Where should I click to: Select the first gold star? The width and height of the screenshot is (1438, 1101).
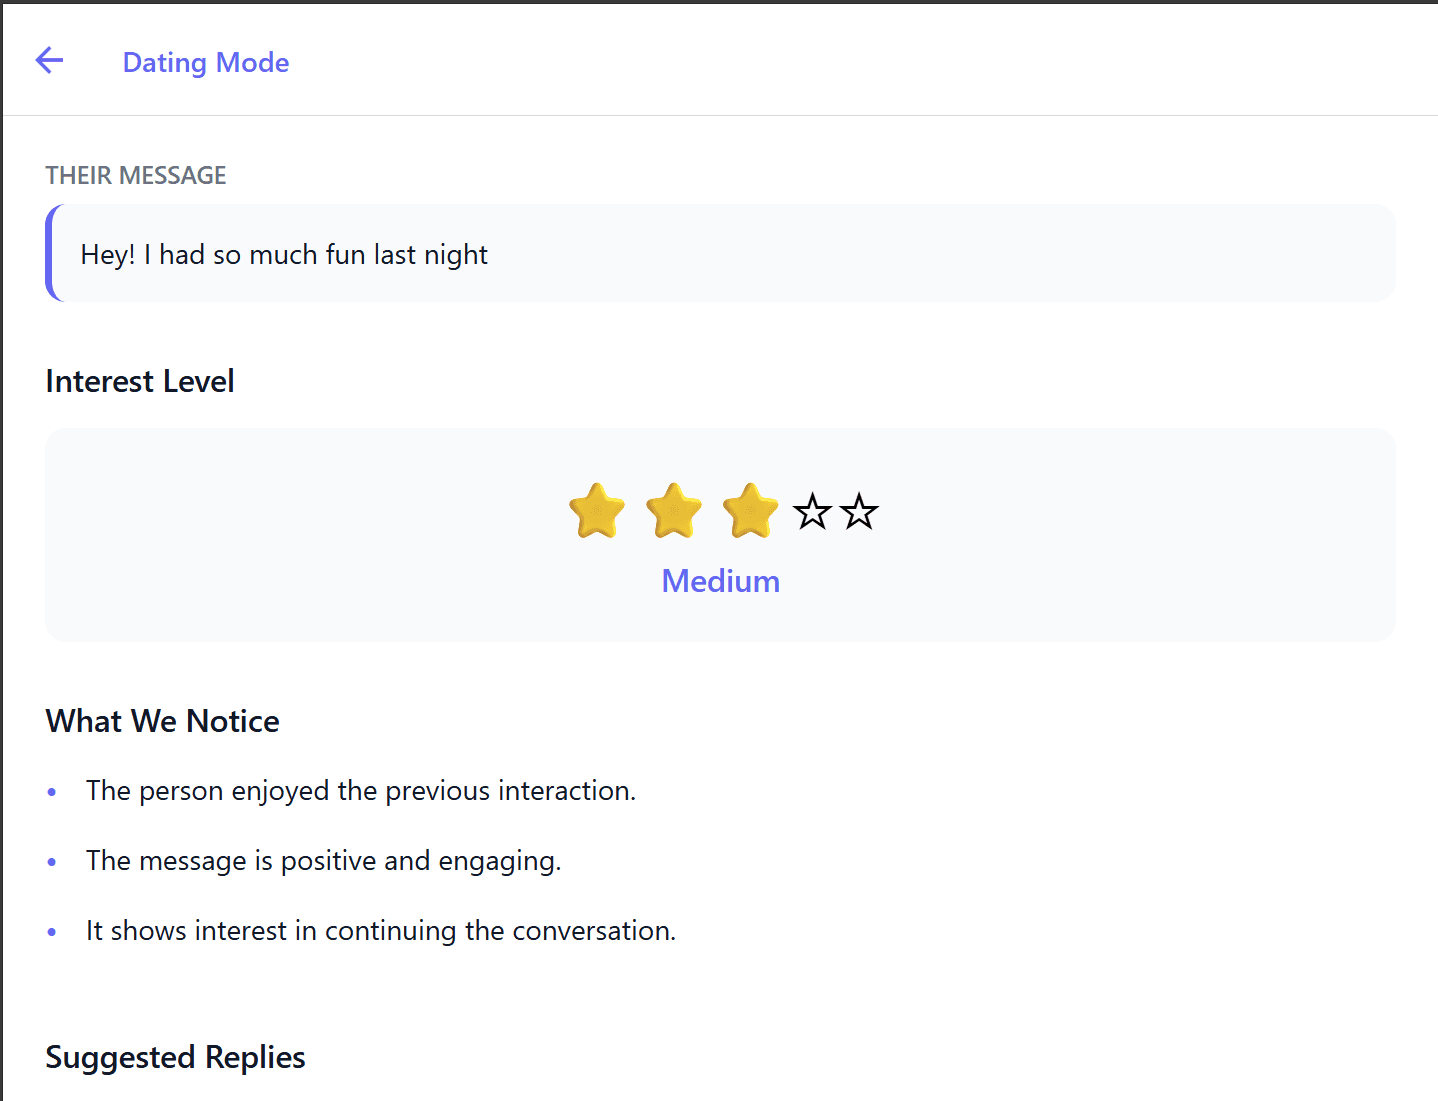coord(597,511)
